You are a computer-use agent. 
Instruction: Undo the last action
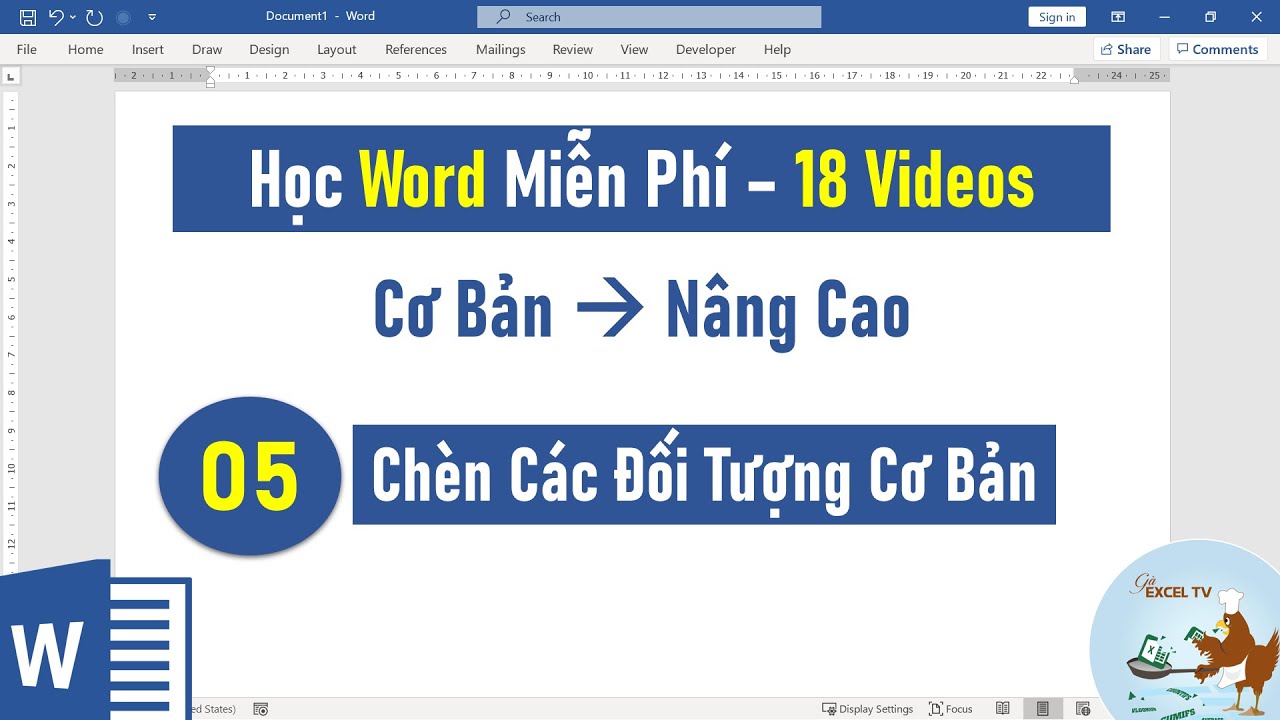[x=57, y=17]
